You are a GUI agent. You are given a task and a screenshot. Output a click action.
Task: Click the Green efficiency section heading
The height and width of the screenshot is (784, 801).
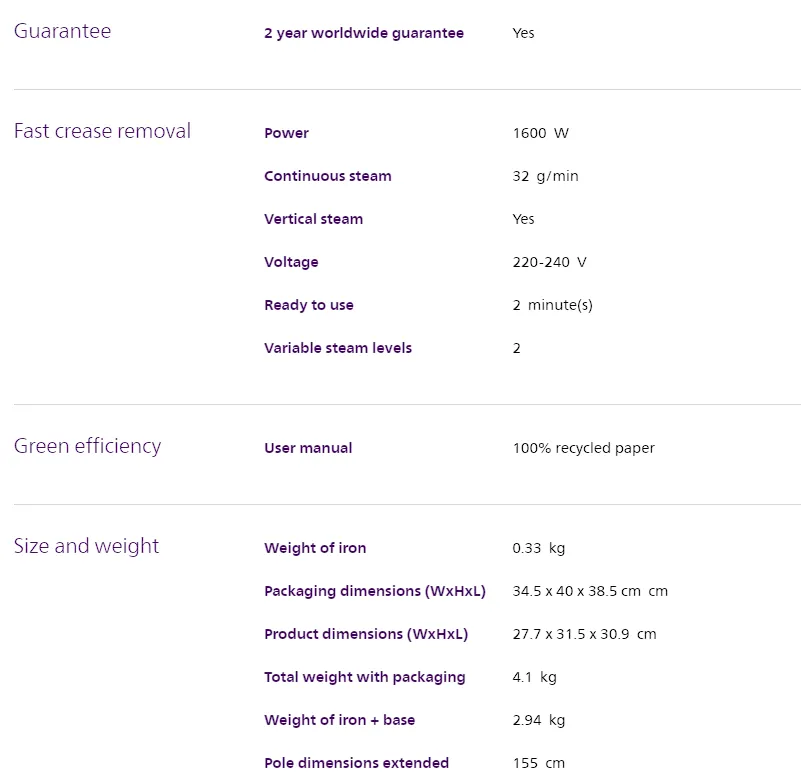(87, 446)
